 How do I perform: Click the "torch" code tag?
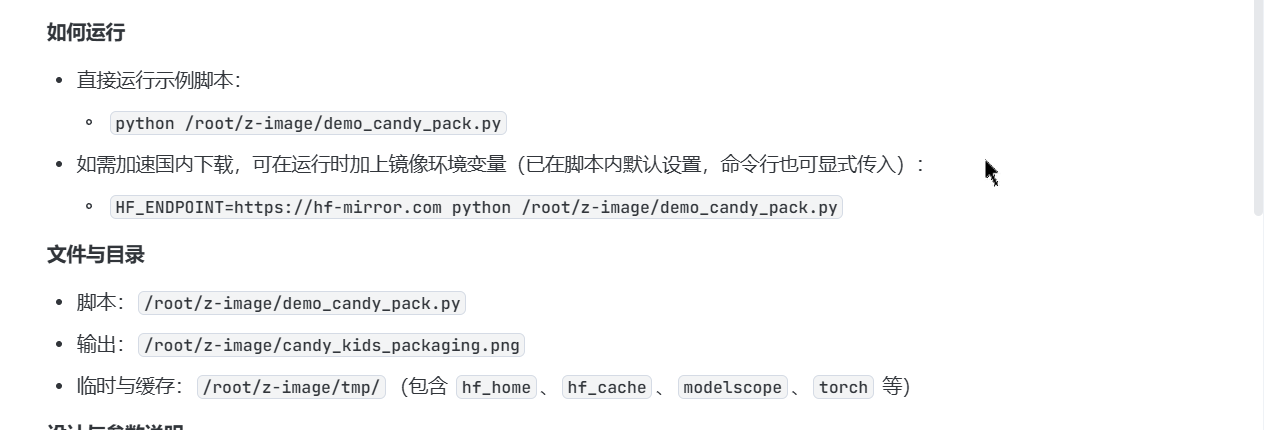[x=843, y=388]
